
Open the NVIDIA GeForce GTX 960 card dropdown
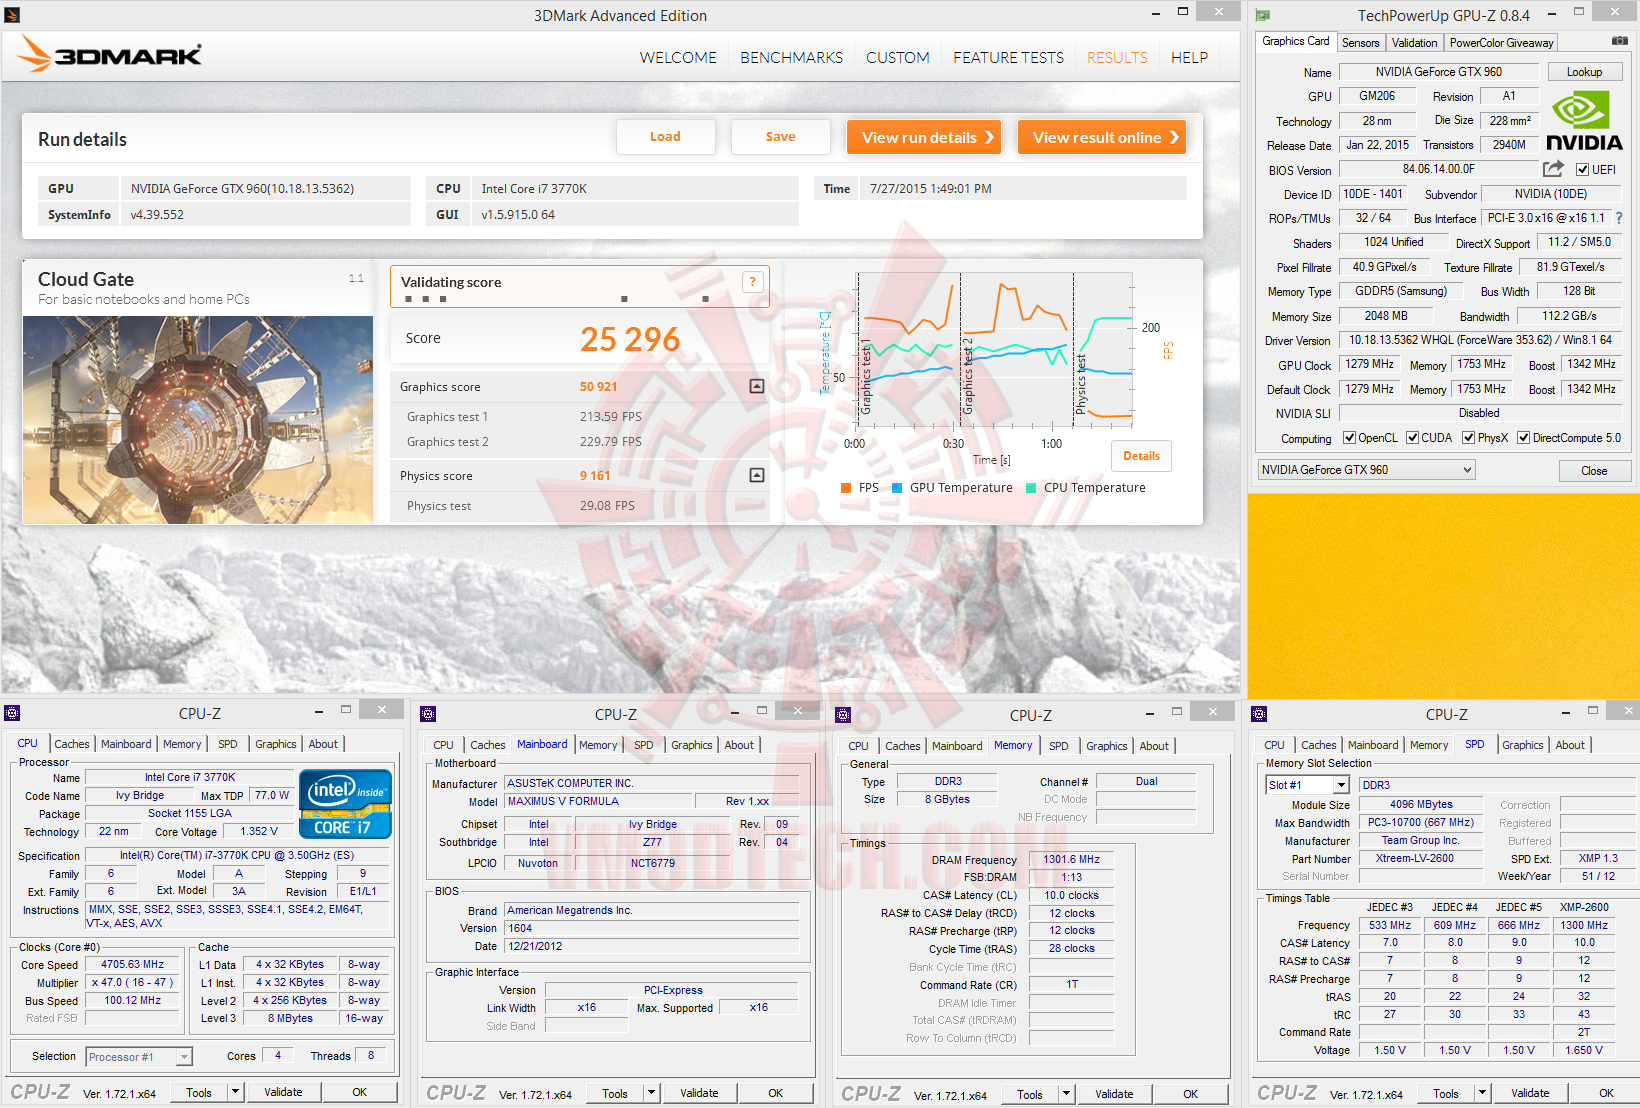[1366, 470]
